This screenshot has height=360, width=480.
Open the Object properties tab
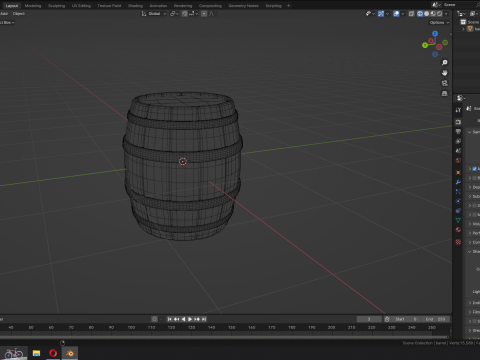pos(458,172)
